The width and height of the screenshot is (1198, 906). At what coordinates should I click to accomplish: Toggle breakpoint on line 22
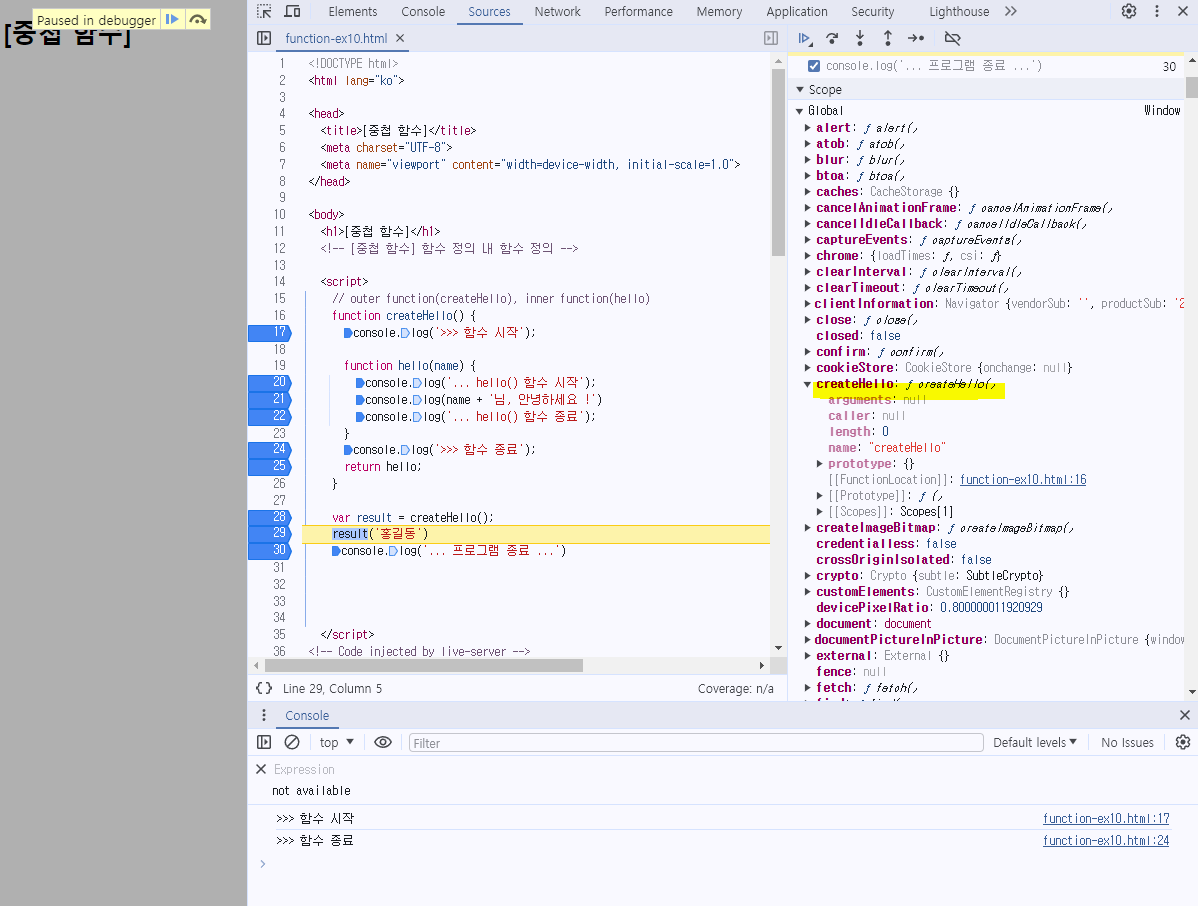point(270,416)
